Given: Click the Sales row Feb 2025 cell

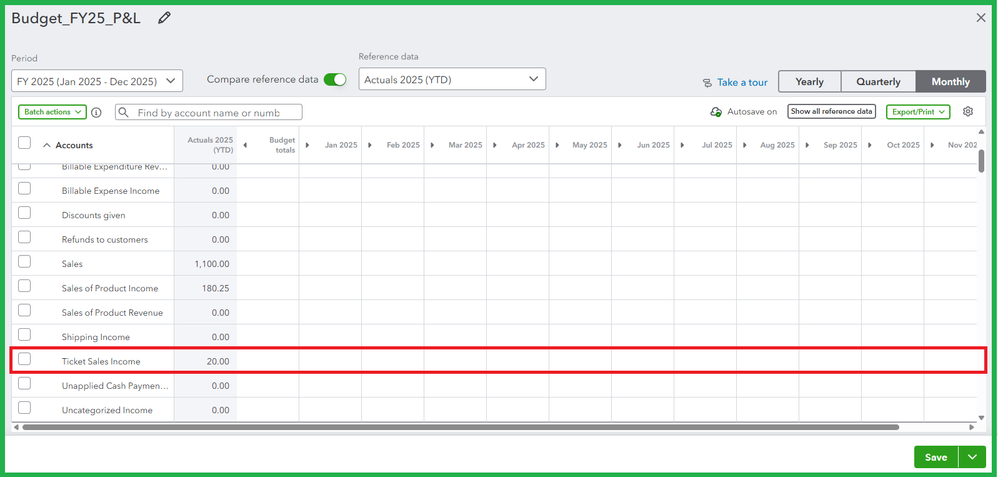Looking at the screenshot, I should [x=393, y=264].
